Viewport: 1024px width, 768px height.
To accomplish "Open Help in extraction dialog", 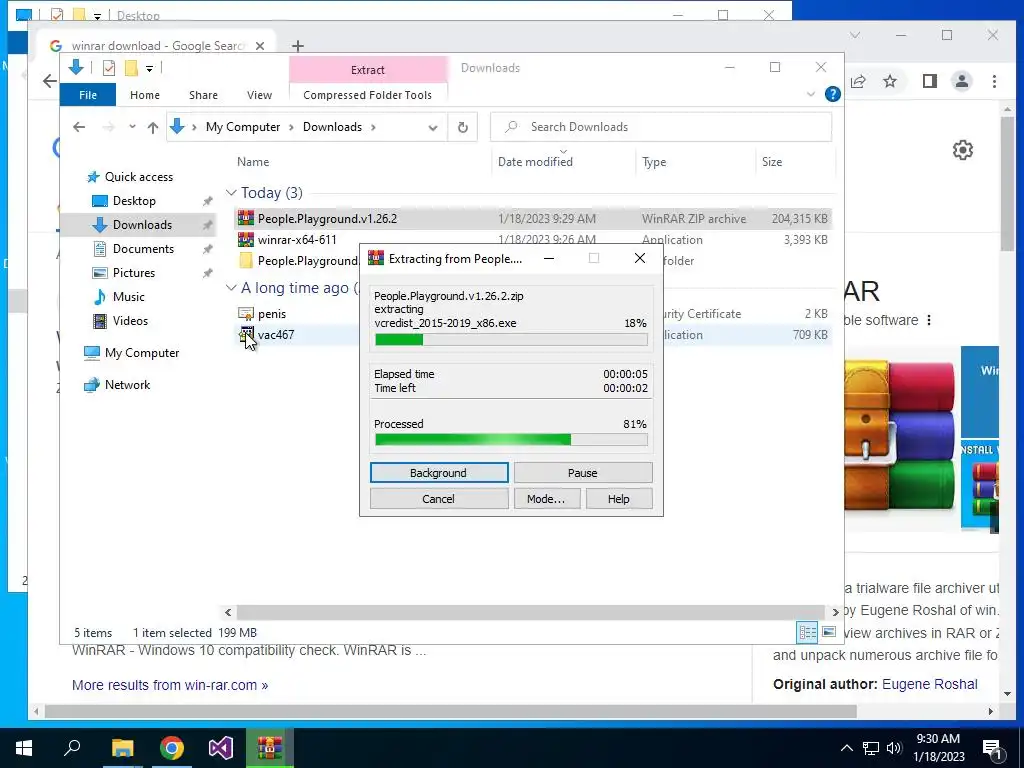I will point(618,499).
